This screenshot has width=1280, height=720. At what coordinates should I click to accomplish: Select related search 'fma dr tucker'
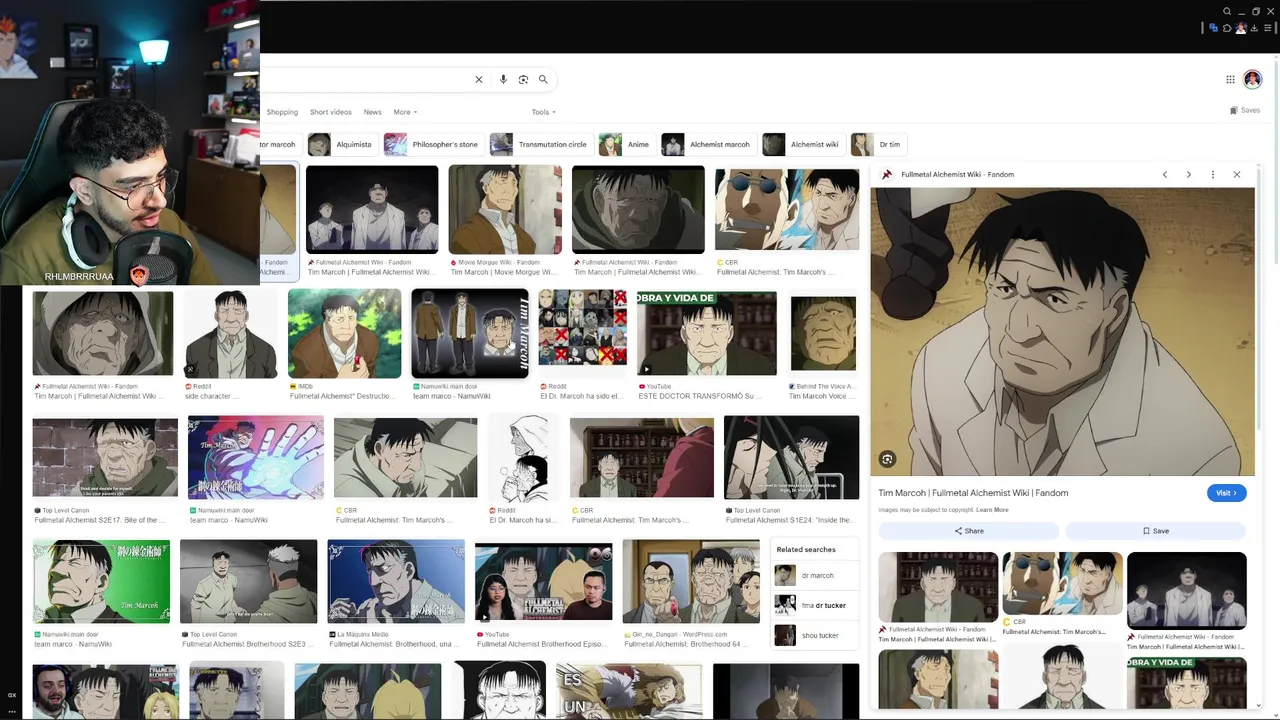point(816,605)
